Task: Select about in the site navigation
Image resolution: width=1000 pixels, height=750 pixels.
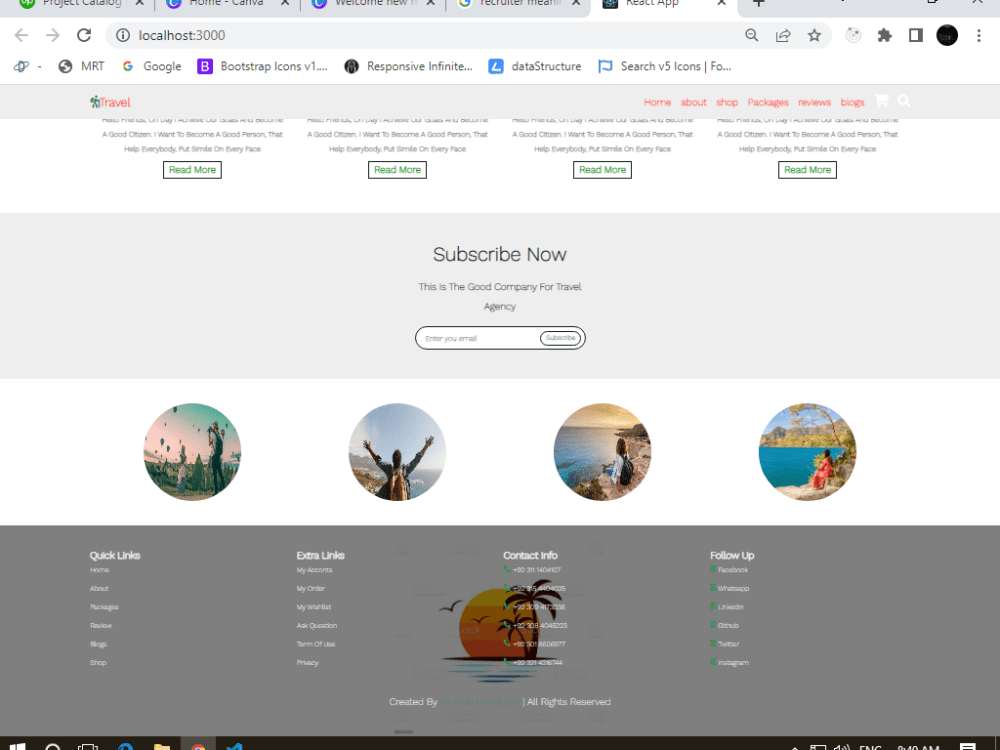Action: click(693, 101)
